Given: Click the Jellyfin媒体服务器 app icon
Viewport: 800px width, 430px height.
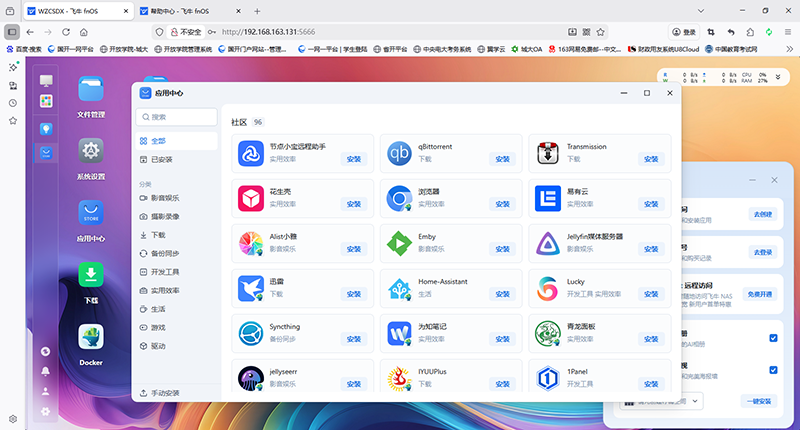Looking at the screenshot, I should [x=547, y=243].
